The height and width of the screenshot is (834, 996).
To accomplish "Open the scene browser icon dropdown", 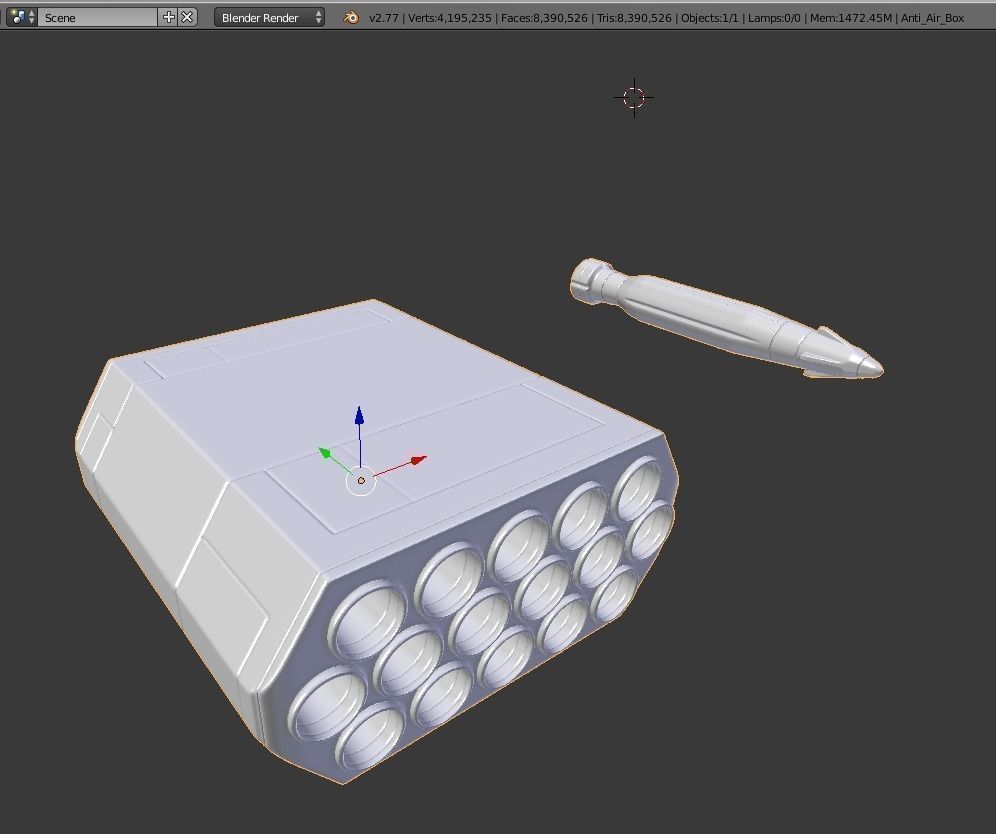I will pyautogui.click(x=22, y=17).
